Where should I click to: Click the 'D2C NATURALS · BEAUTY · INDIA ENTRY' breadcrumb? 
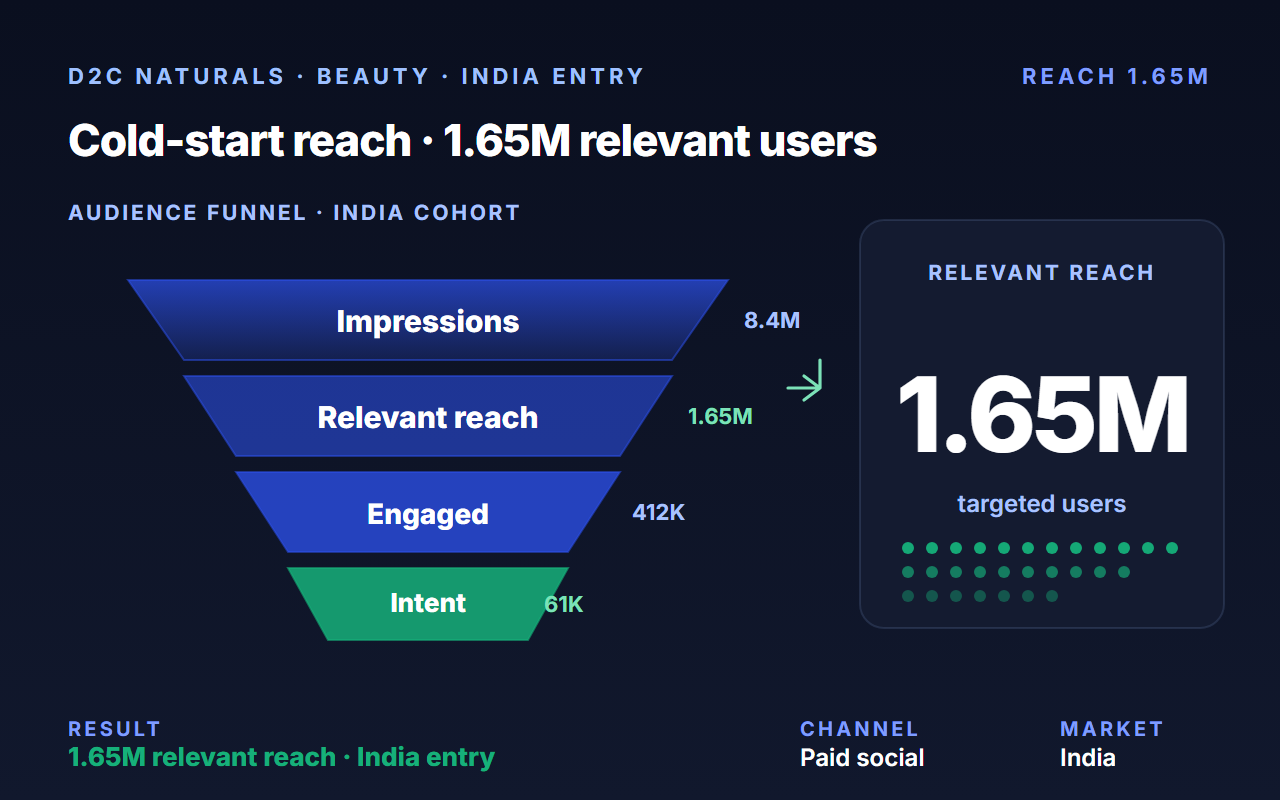pos(356,76)
